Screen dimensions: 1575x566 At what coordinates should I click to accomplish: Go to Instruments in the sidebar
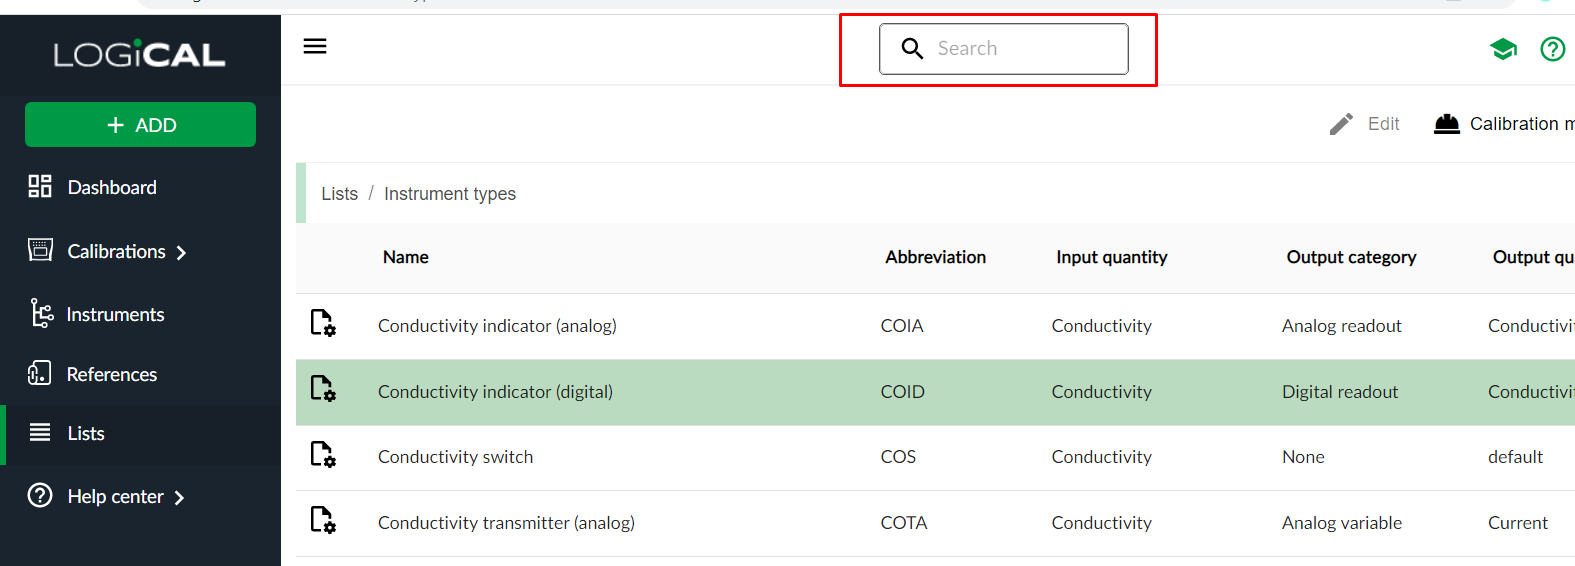coord(115,315)
